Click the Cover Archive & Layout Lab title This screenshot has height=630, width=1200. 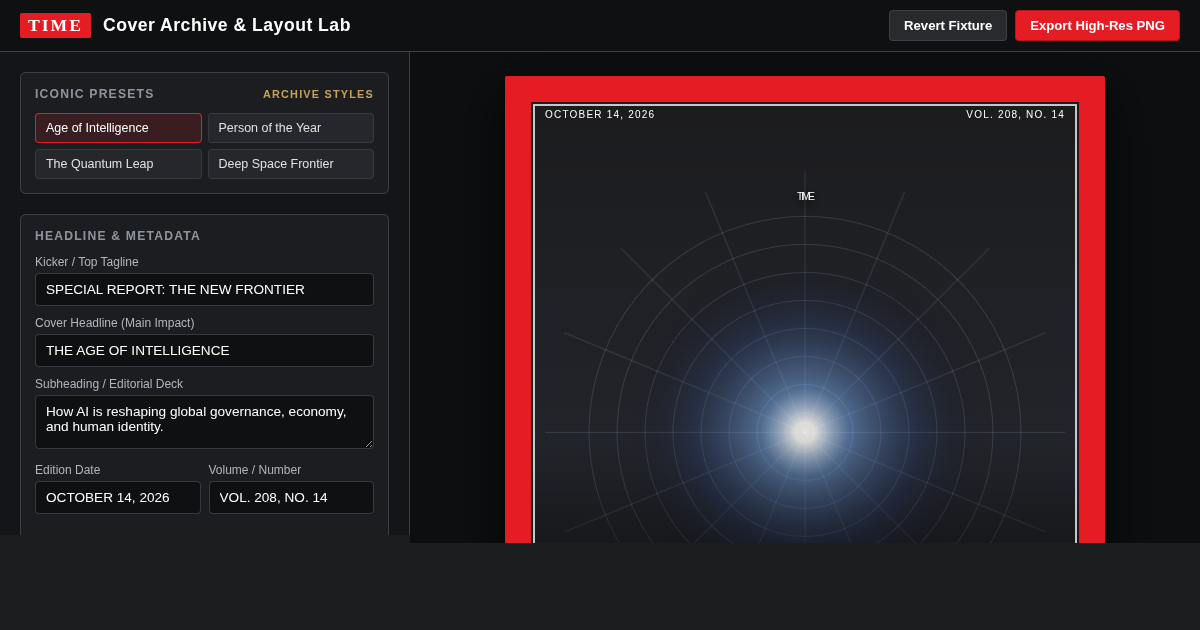(227, 25)
